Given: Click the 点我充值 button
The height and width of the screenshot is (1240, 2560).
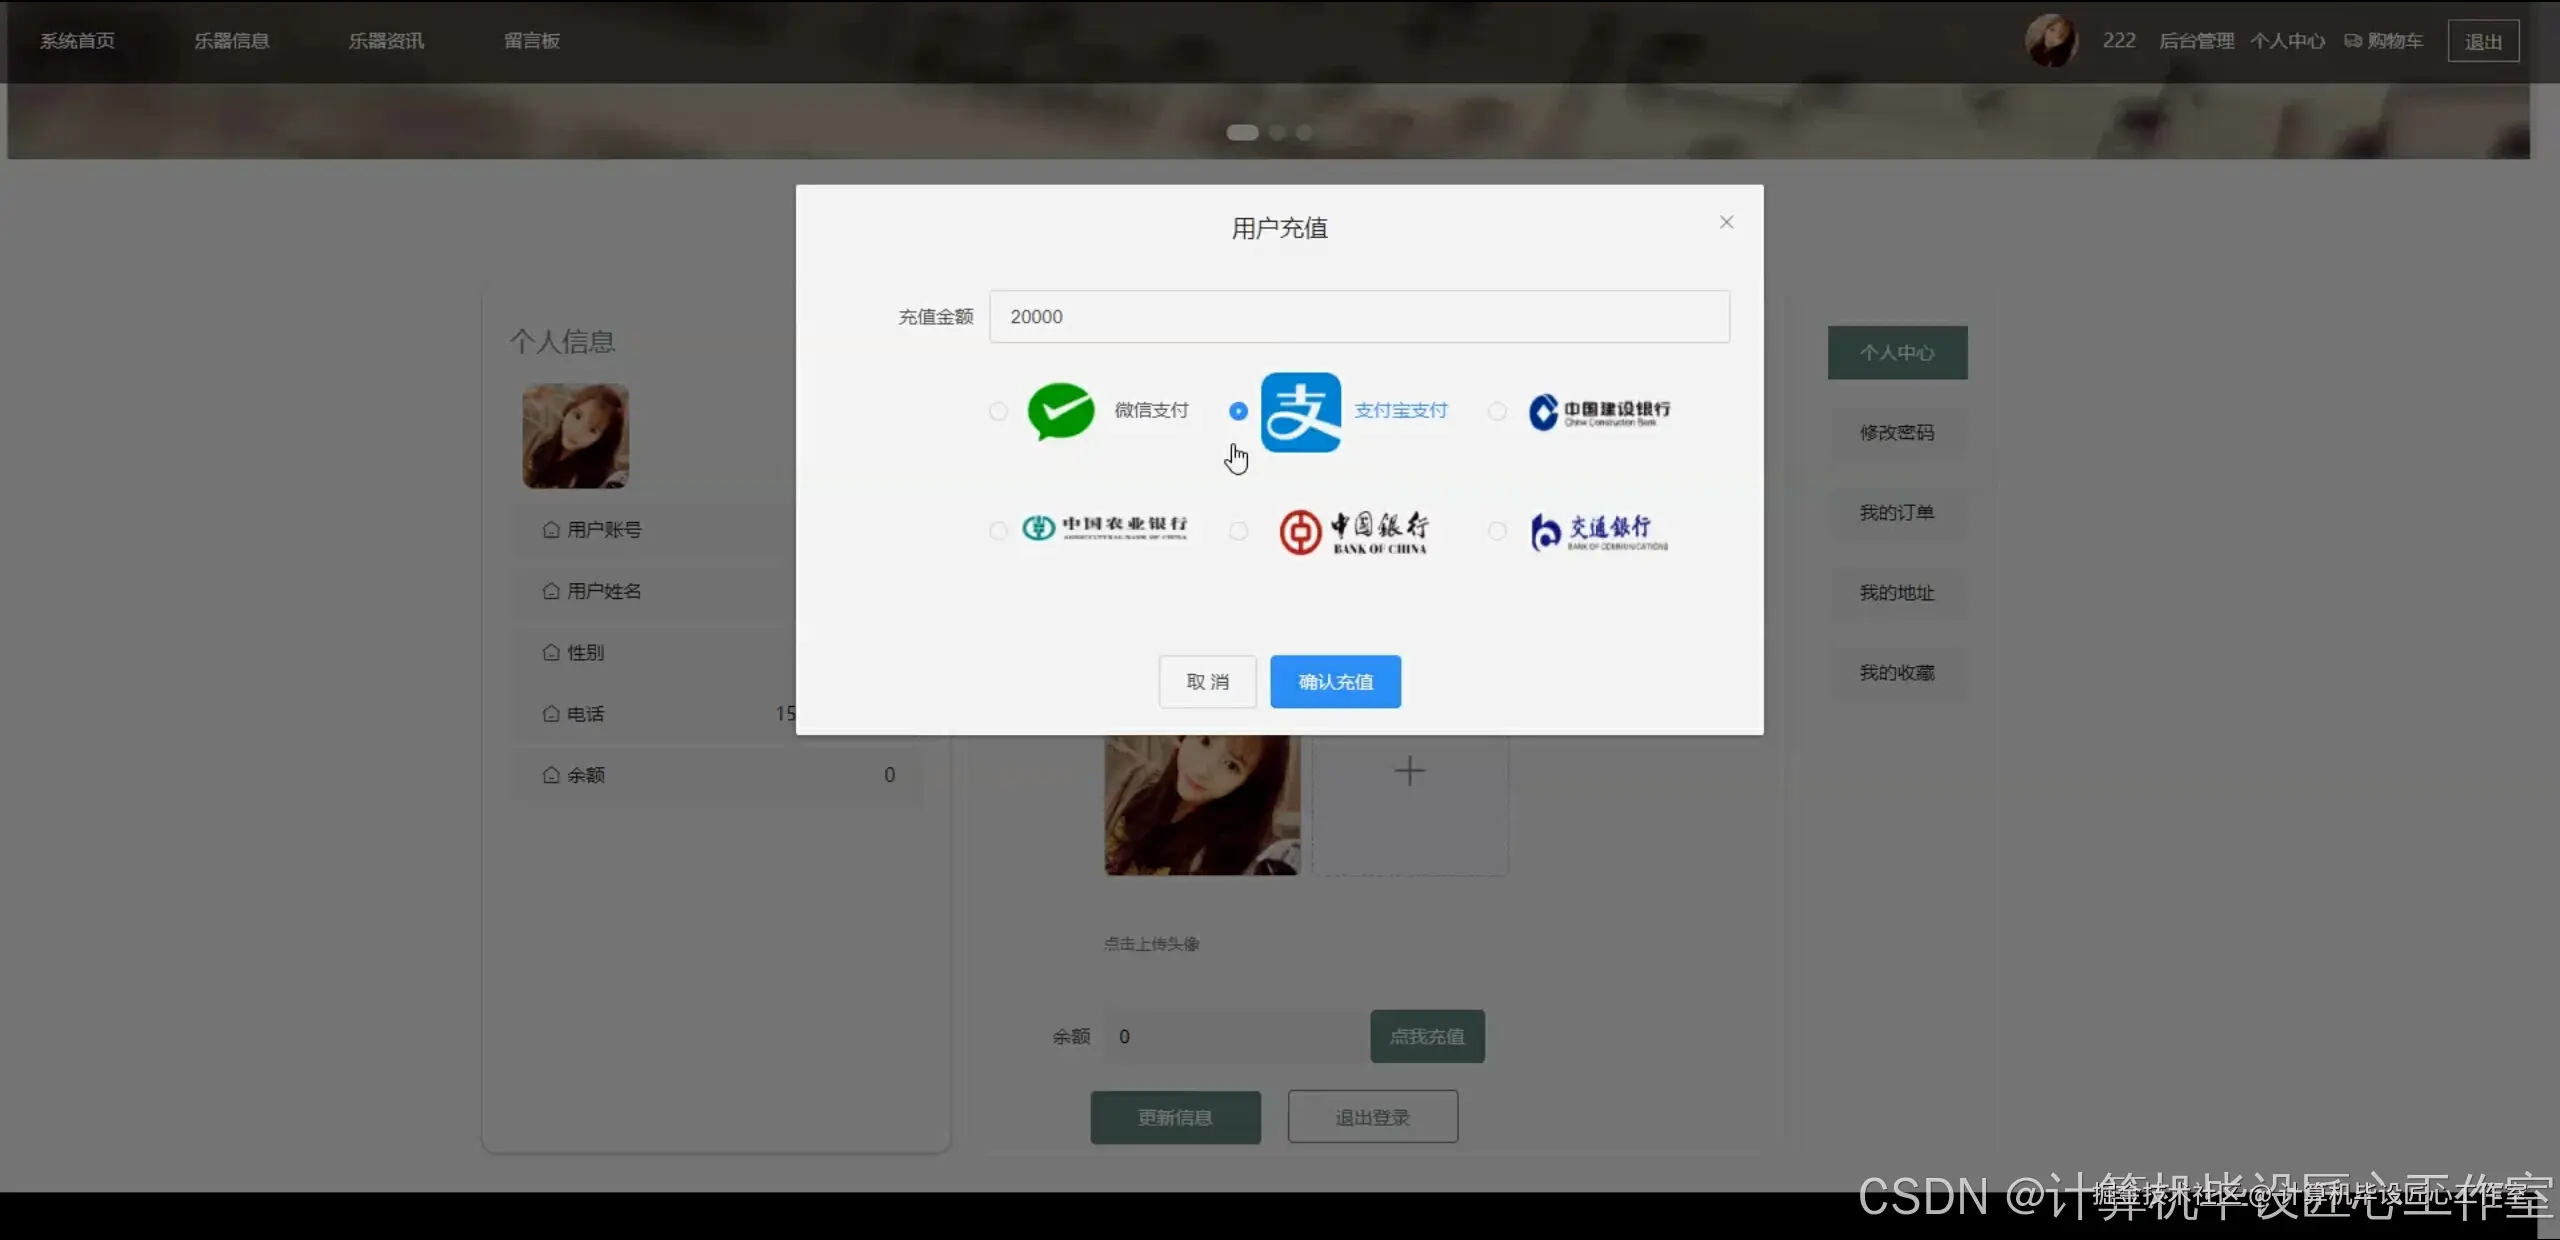Looking at the screenshot, I should [1427, 1037].
